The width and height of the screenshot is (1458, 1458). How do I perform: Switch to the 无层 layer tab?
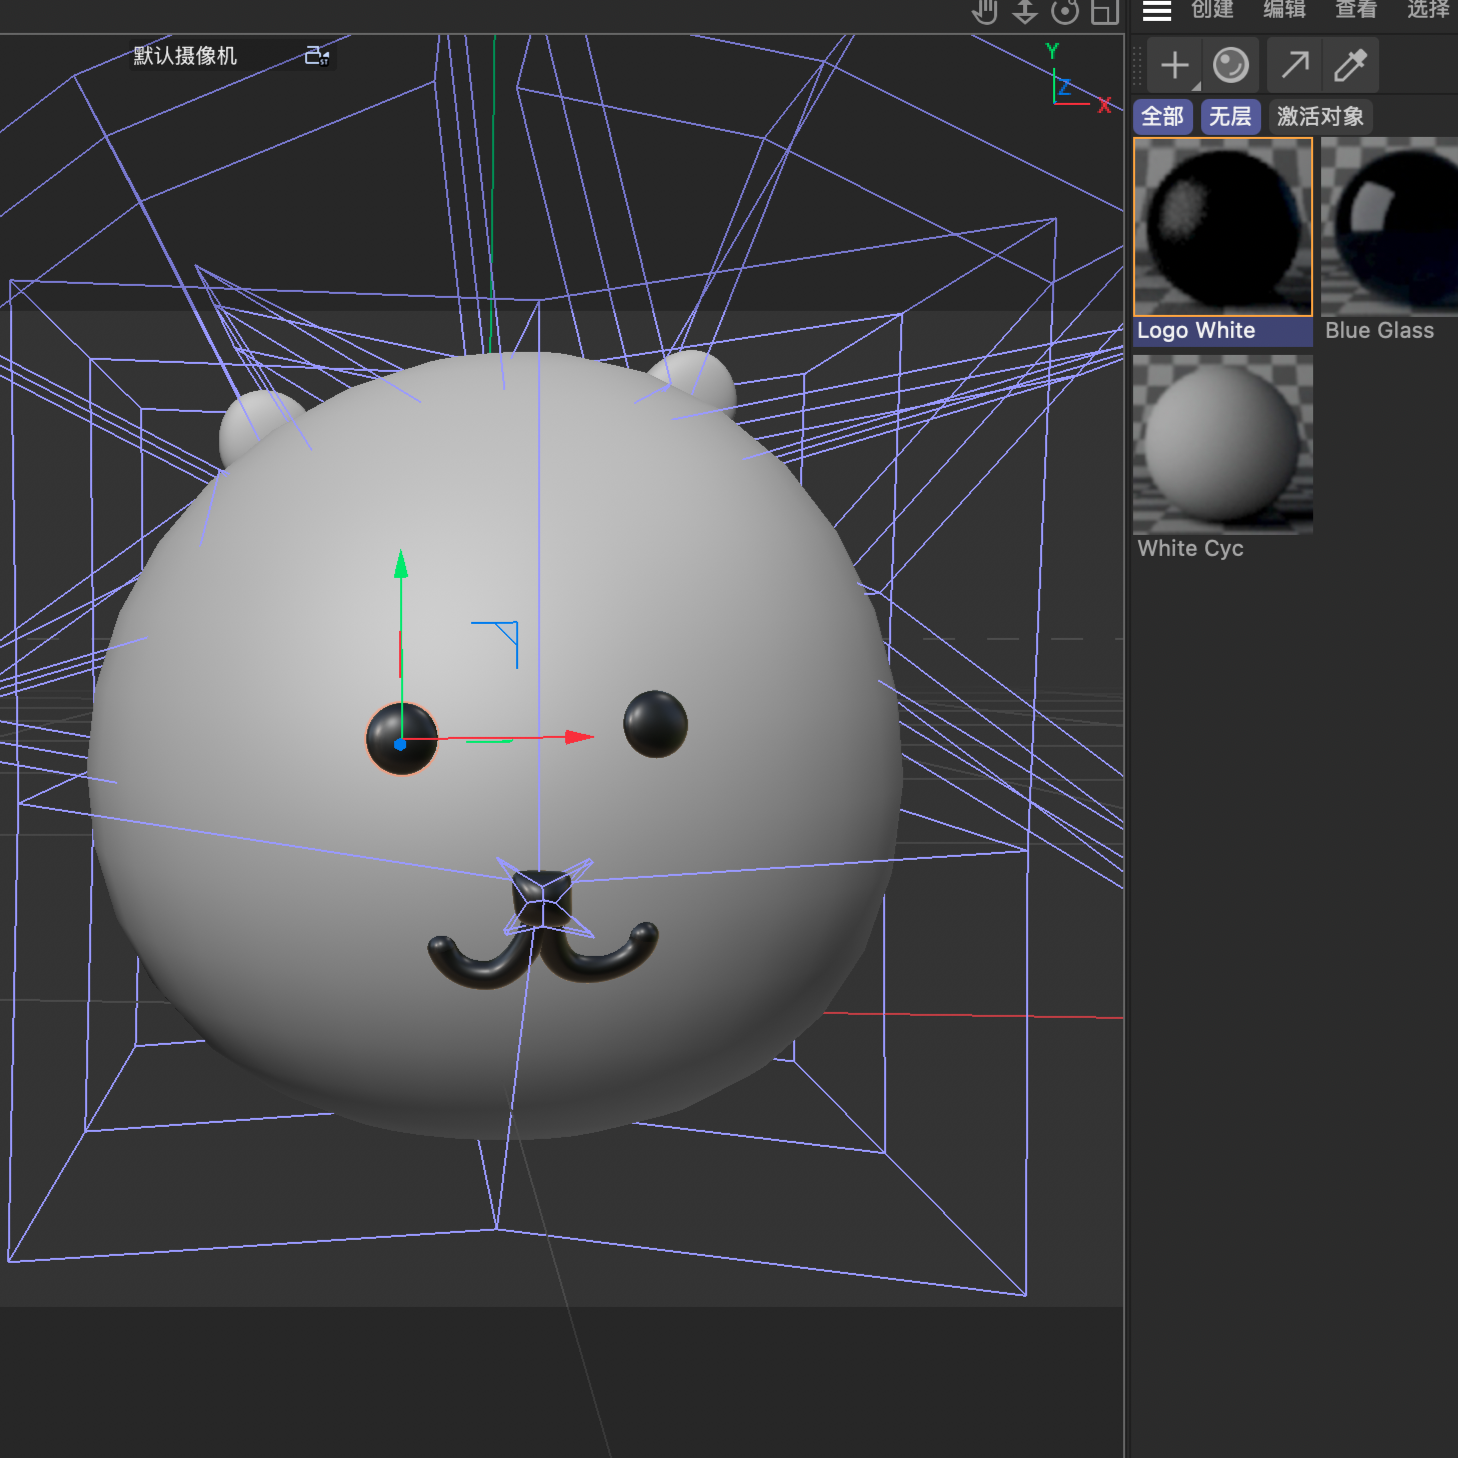1230,117
